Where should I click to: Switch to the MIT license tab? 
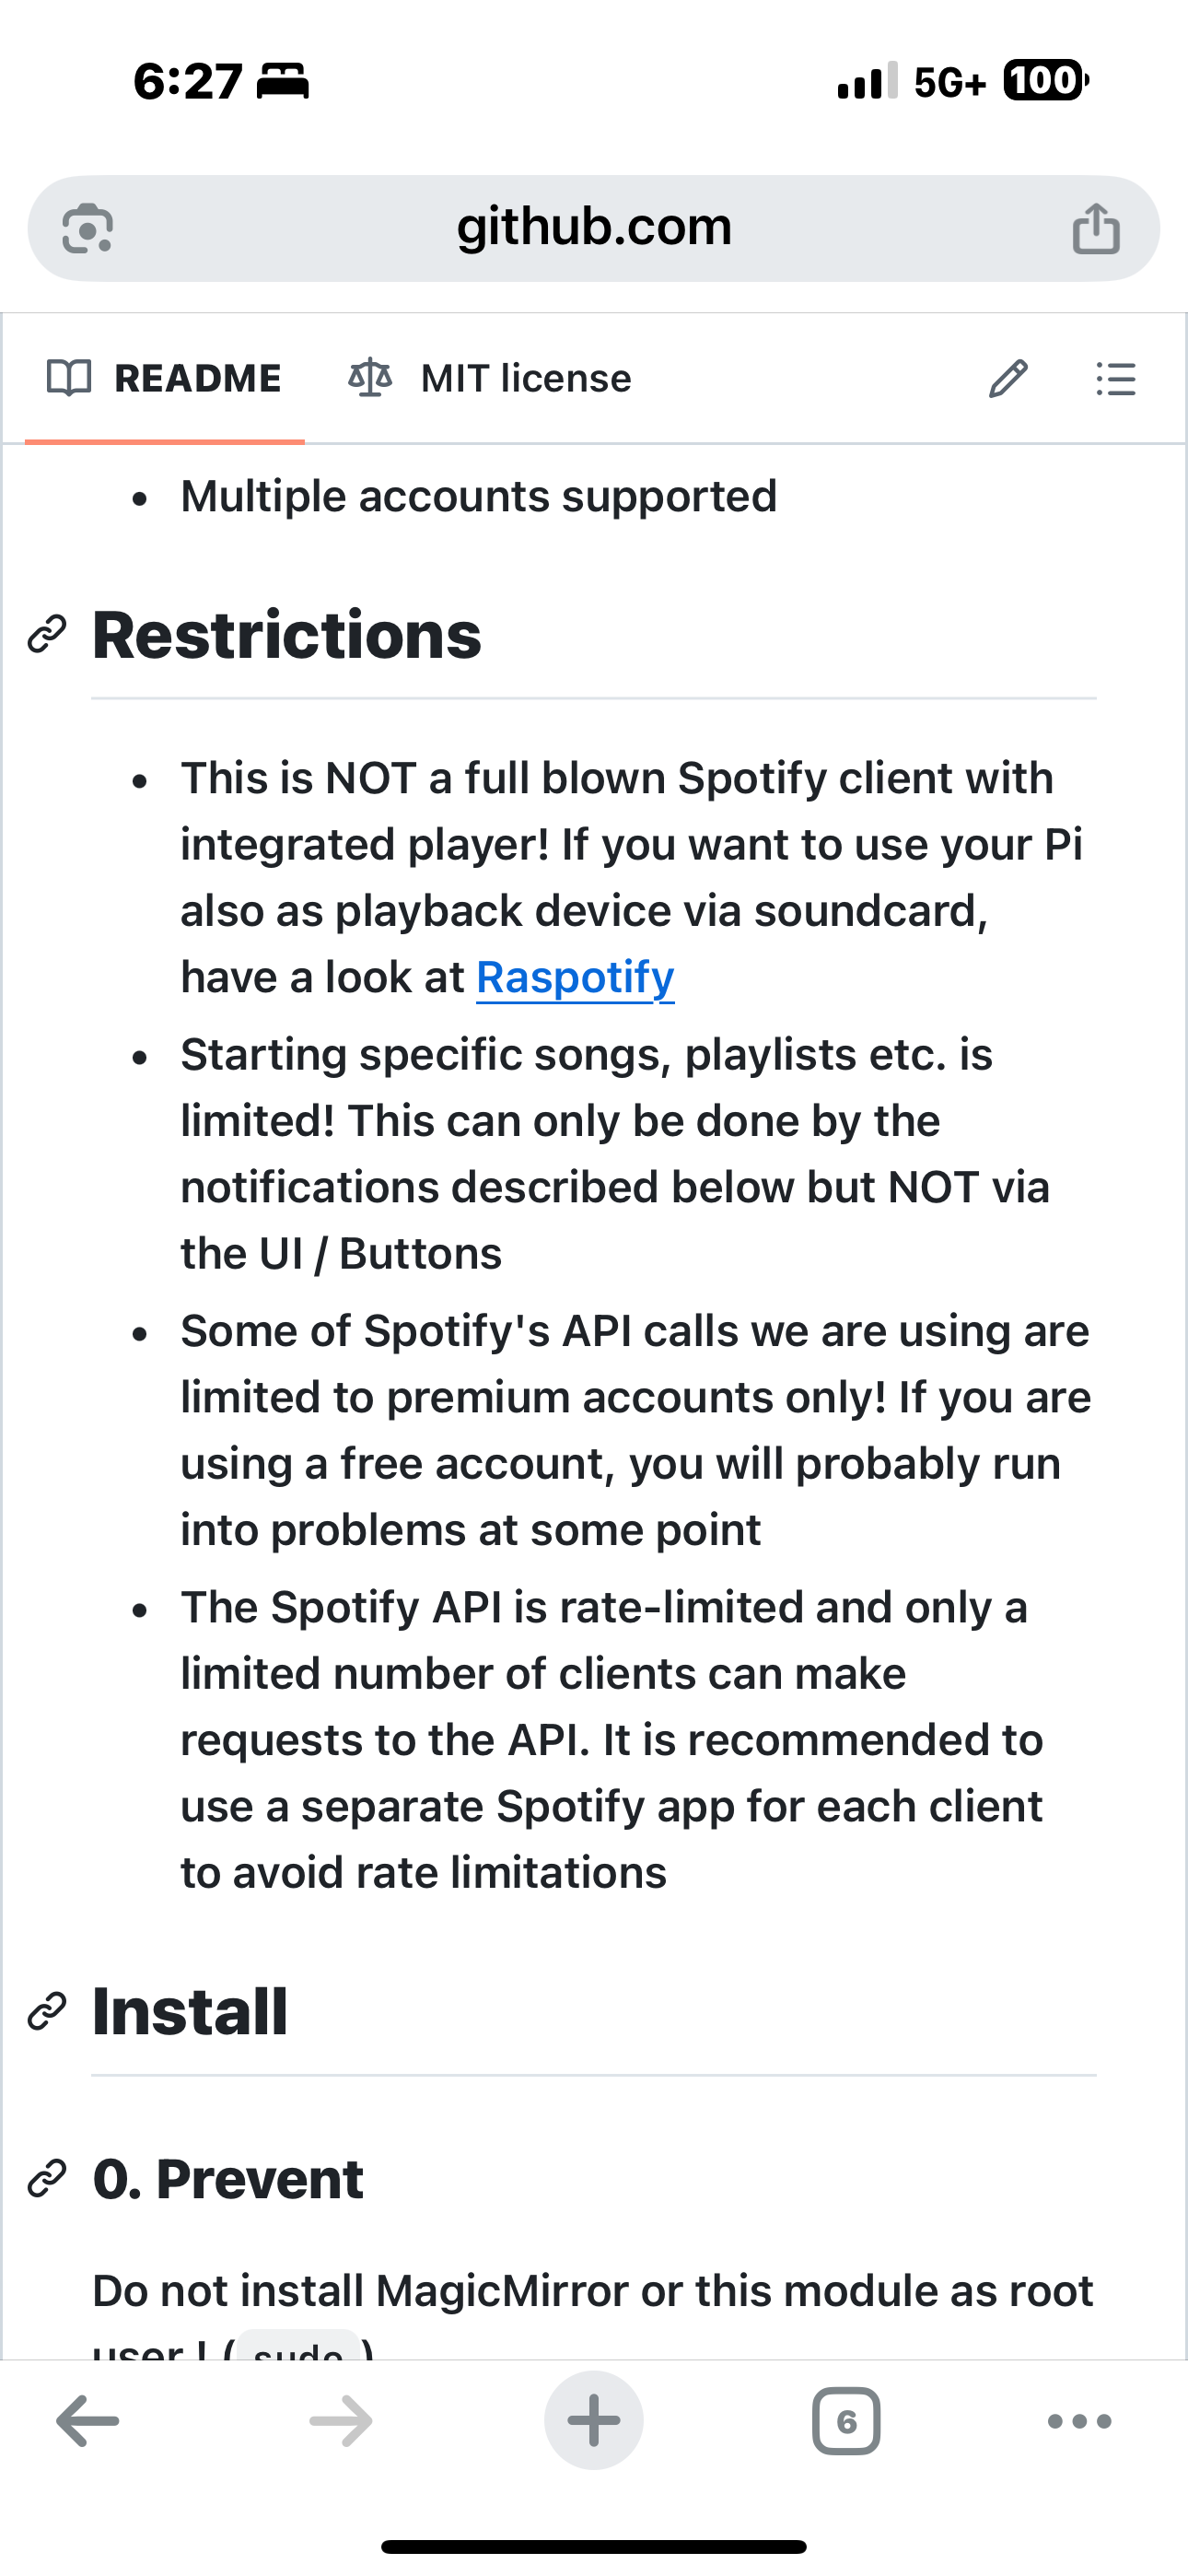[490, 379]
